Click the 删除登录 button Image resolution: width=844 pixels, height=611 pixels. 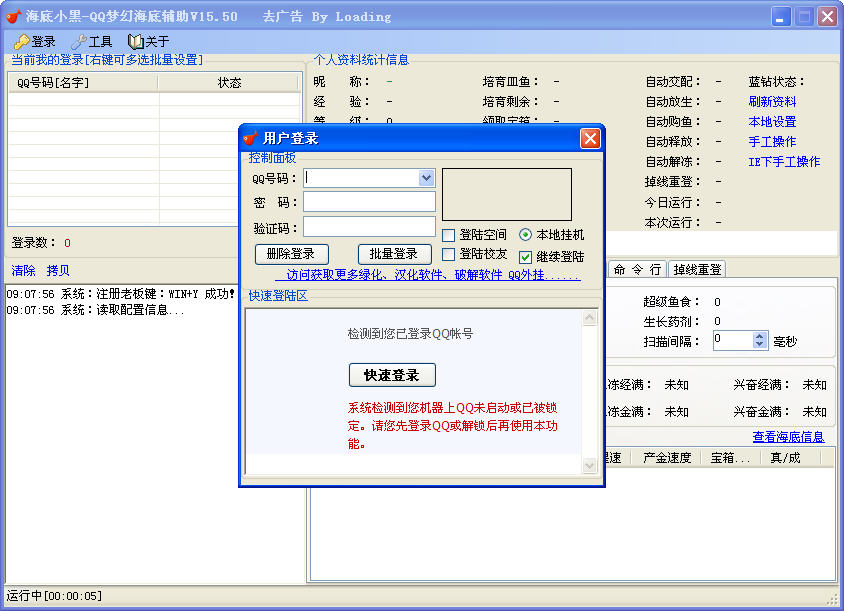pos(291,254)
